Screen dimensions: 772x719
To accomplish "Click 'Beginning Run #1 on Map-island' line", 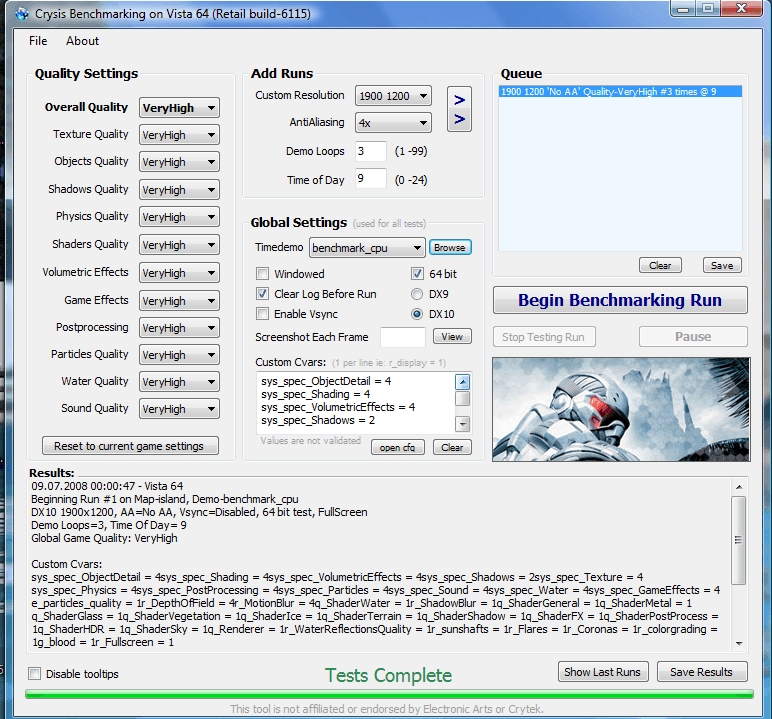I will tap(164, 499).
